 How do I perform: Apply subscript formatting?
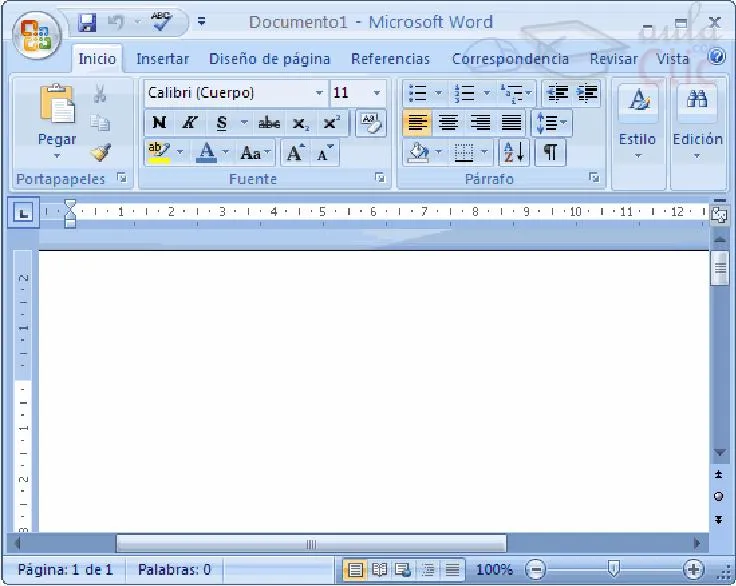(299, 123)
